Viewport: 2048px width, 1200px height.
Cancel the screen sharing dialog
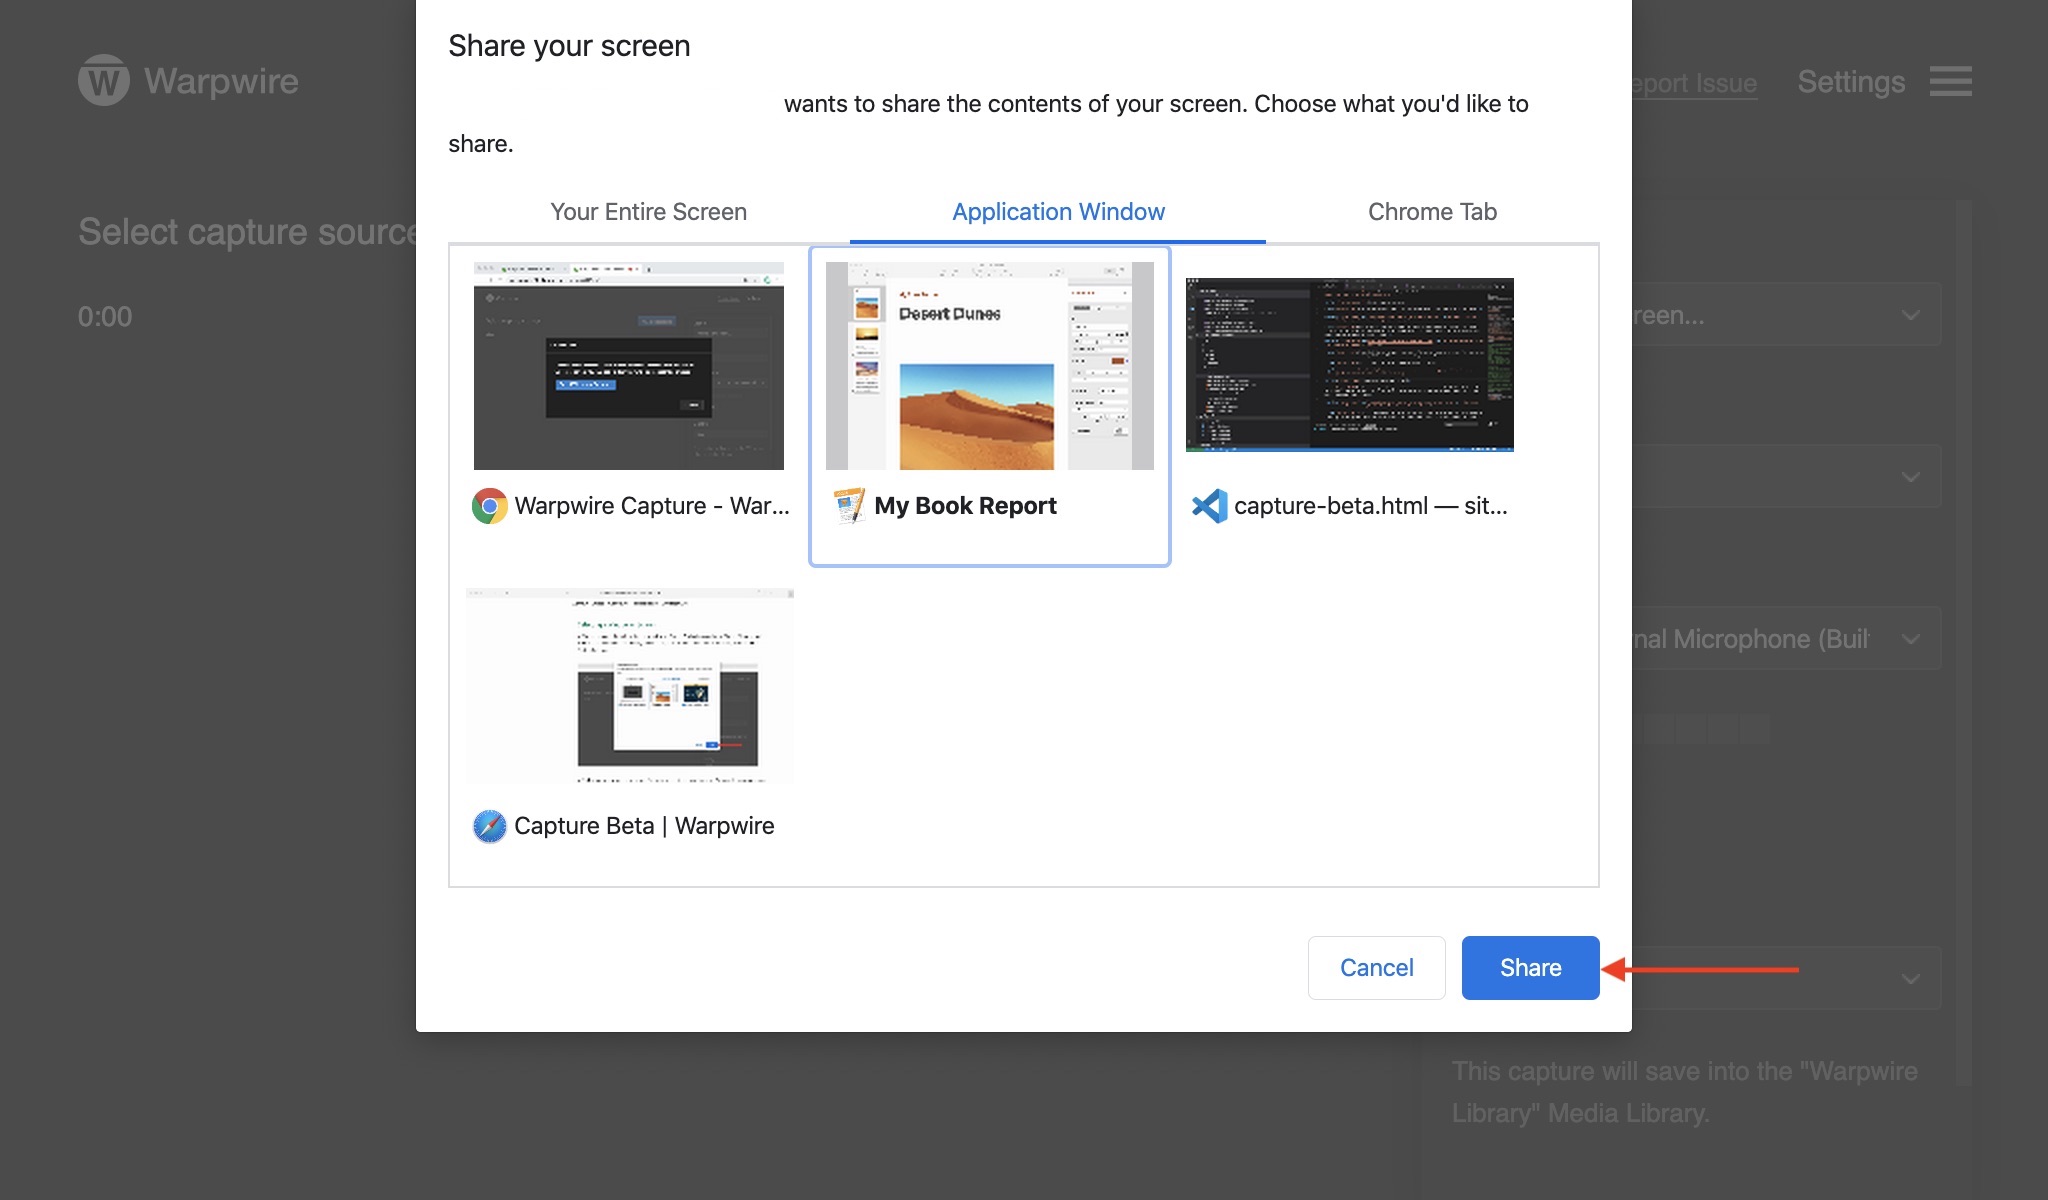pos(1376,968)
